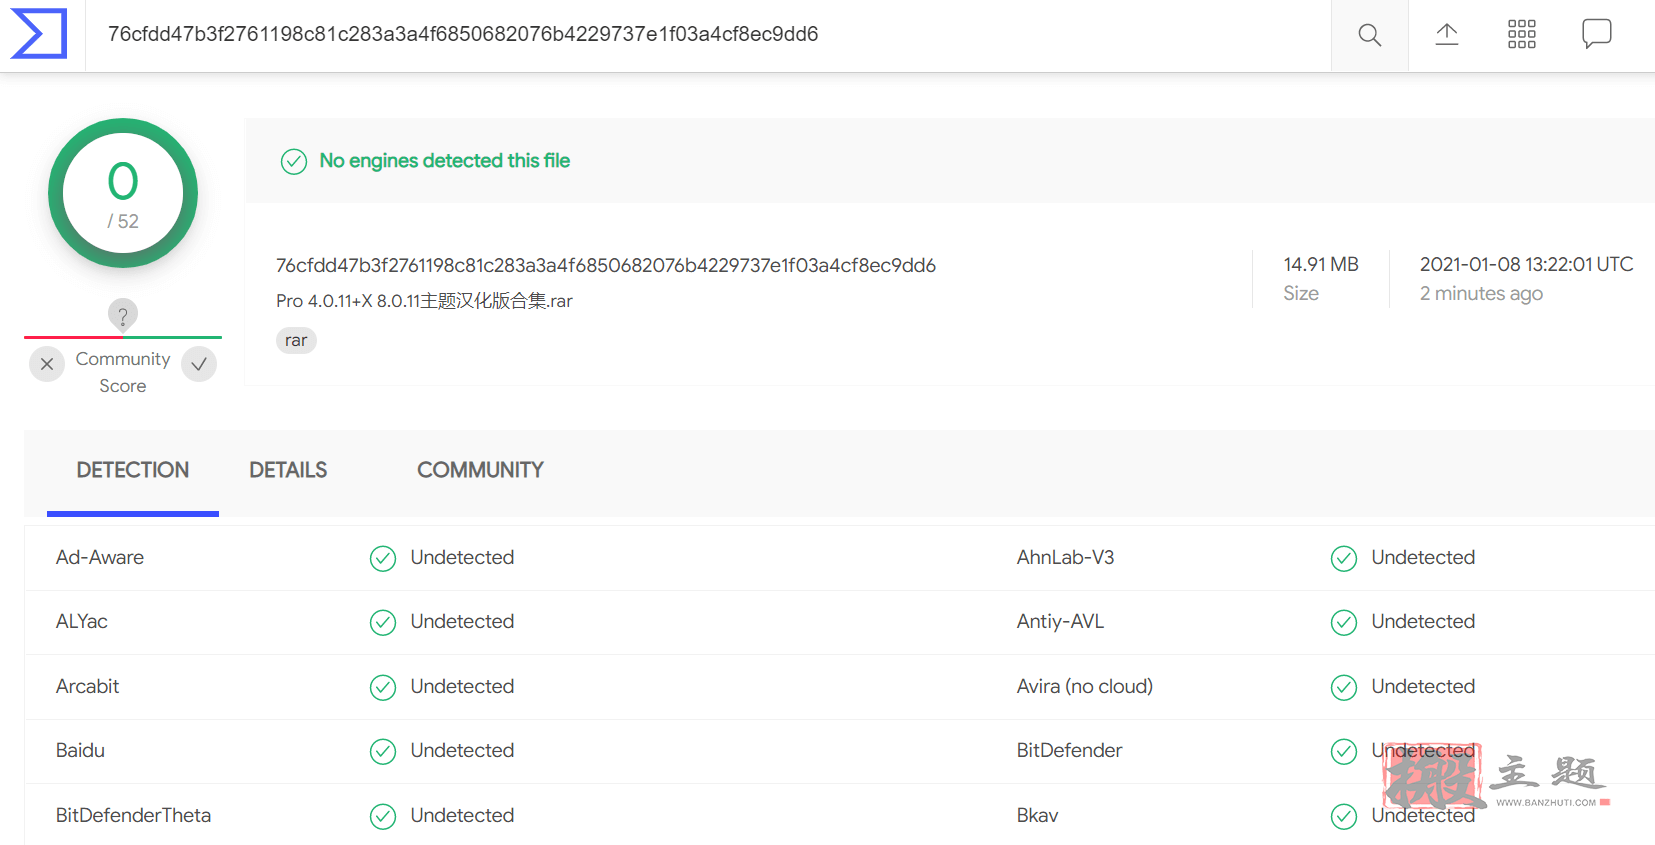Click the 0 / 52 detection score circle
This screenshot has width=1655, height=845.
pos(123,193)
